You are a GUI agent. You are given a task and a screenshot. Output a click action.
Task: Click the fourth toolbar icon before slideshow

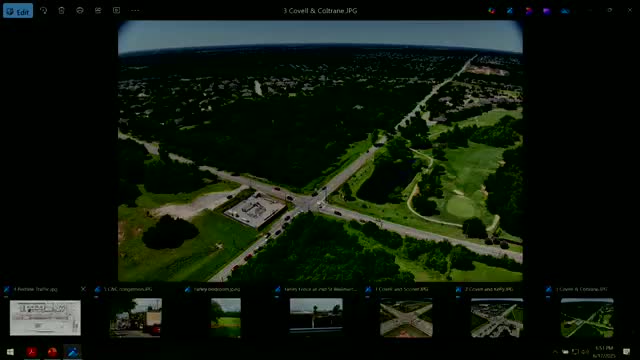coord(98,11)
